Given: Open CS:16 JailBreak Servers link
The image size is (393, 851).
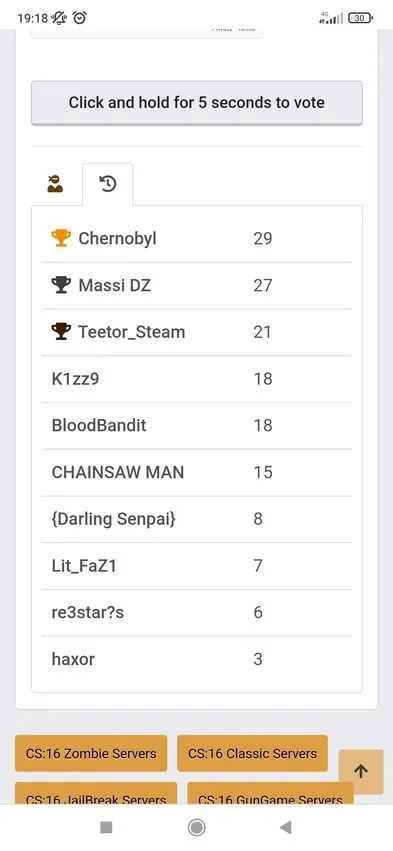Looking at the screenshot, I should tap(96, 793).
